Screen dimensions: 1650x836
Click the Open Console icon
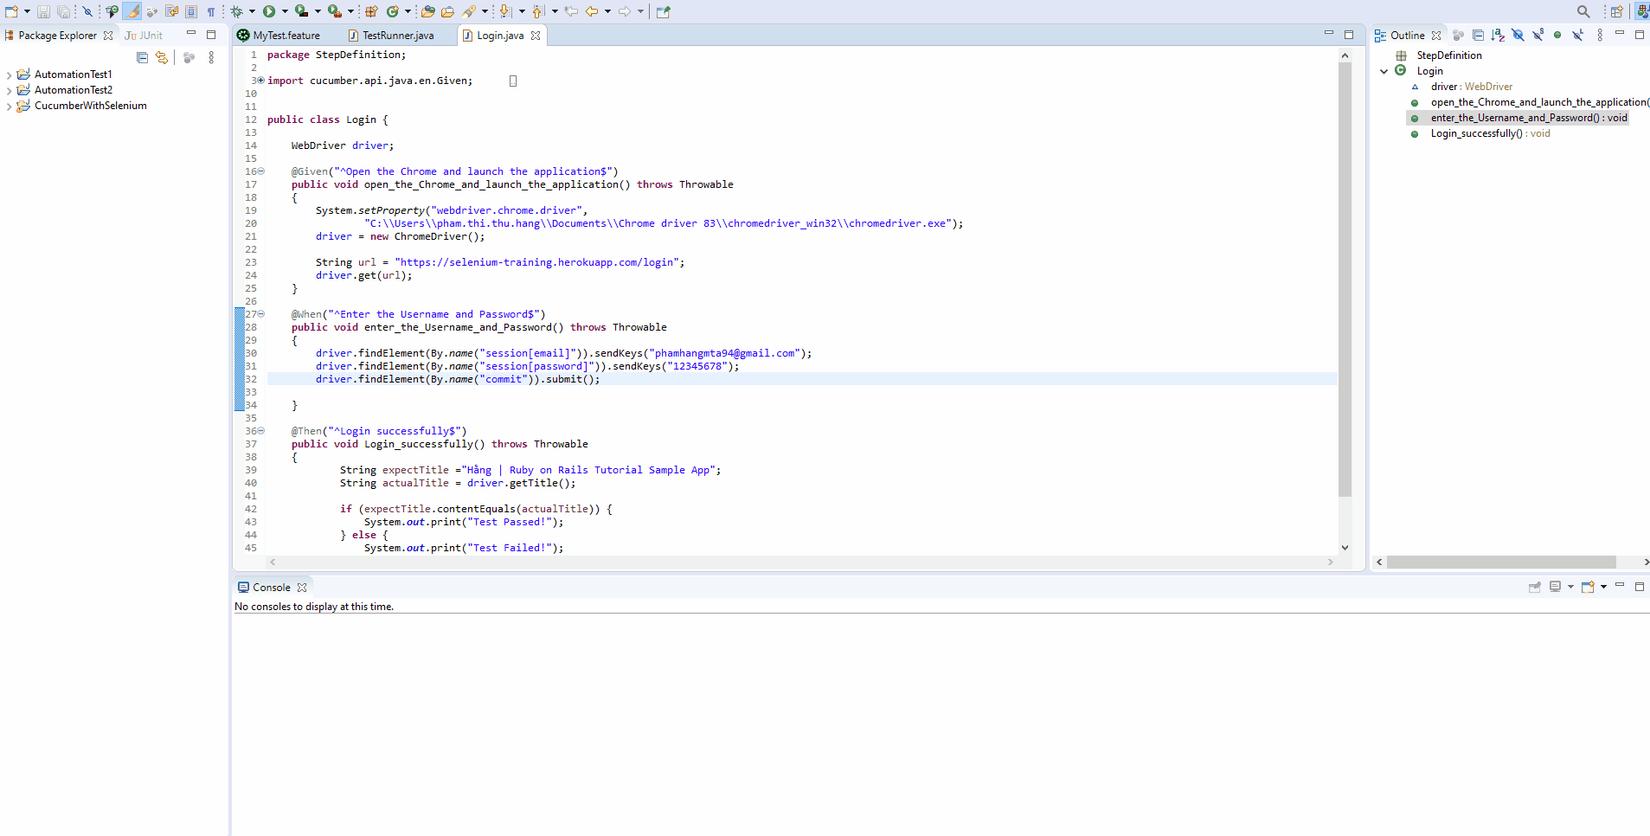coord(1587,586)
